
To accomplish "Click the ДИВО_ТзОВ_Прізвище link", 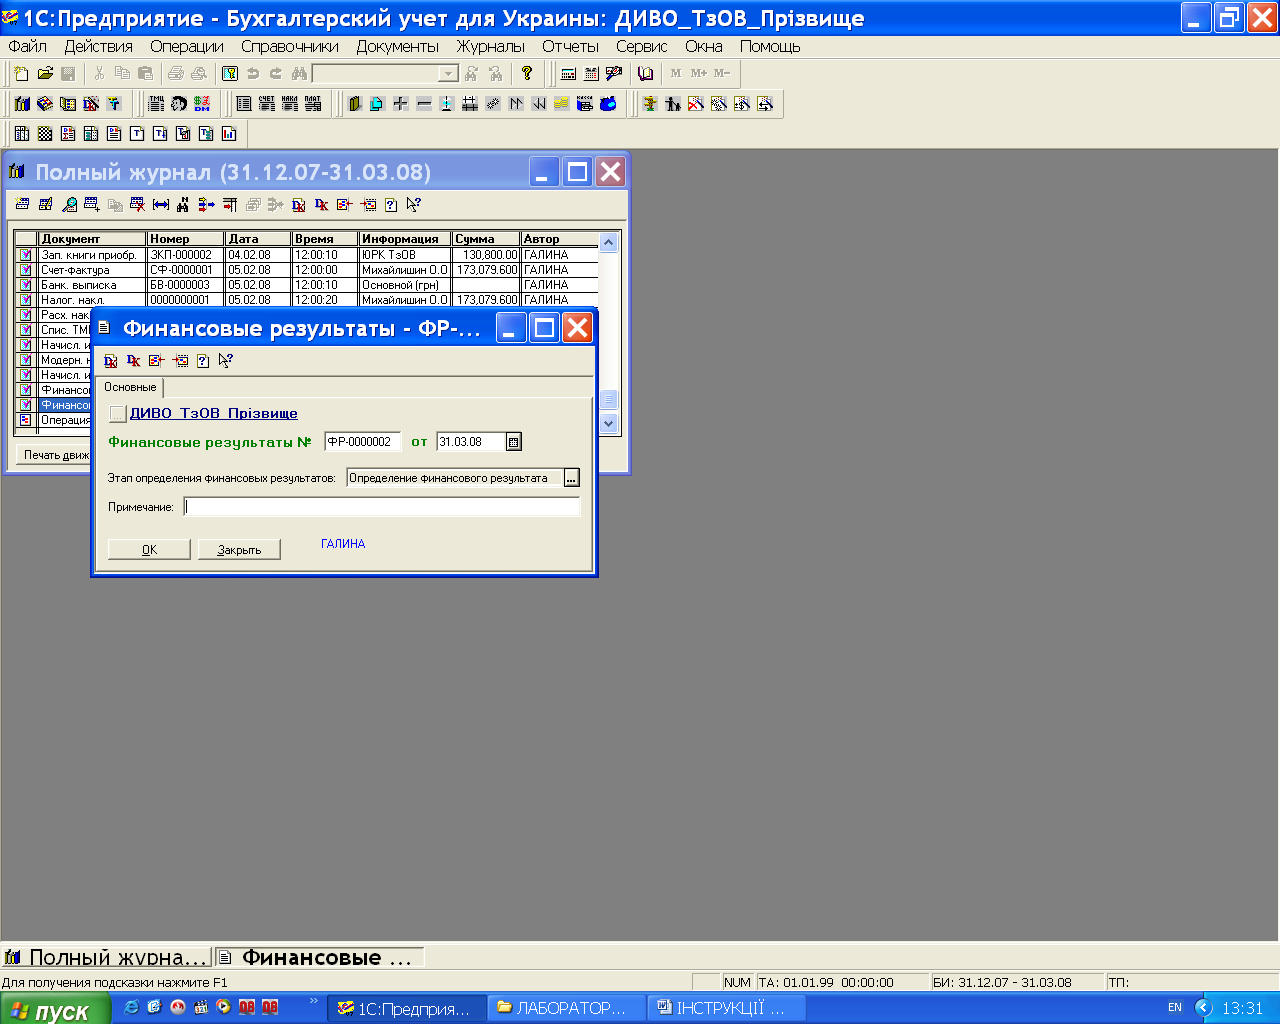I will [x=214, y=413].
